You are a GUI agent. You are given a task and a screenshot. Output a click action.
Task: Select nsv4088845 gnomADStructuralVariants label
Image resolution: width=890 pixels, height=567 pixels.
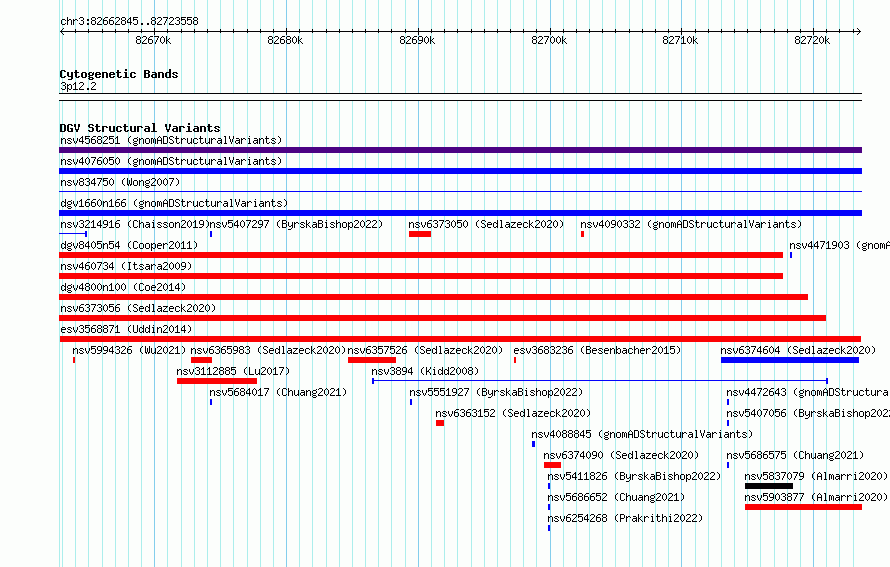642,434
